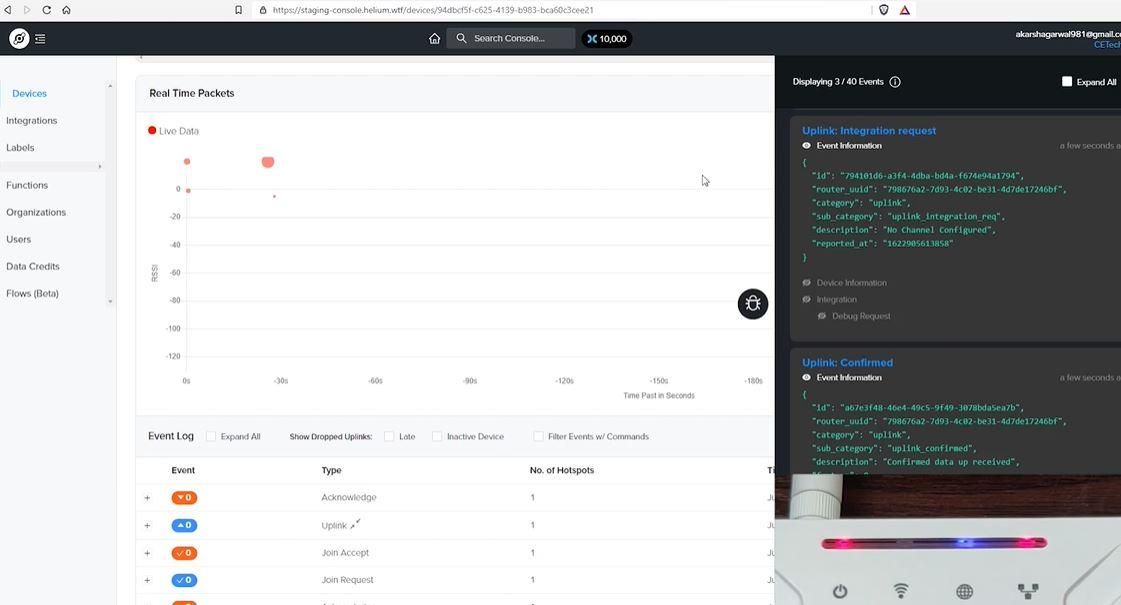Enable Show Dropped Uplinks Late checkbox
Screen dimensions: 1121x605
click(x=389, y=436)
